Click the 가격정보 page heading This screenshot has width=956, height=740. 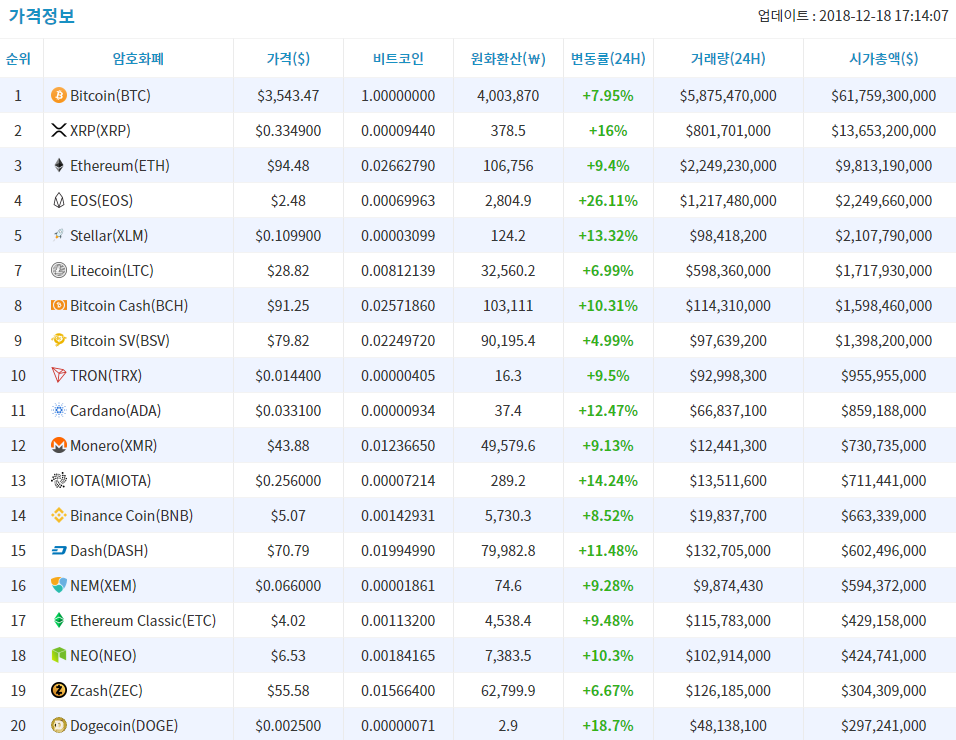[41, 15]
